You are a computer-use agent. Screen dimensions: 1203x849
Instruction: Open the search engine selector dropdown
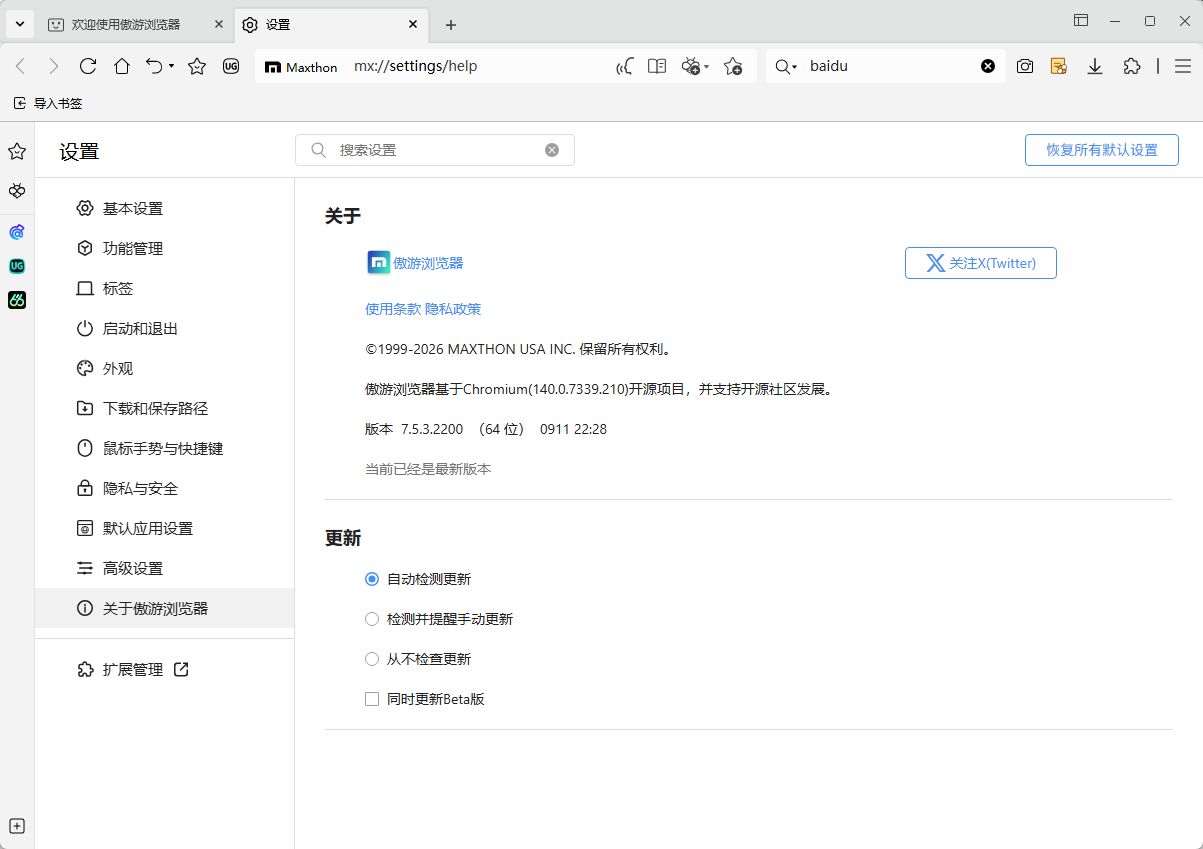pyautogui.click(x=786, y=66)
